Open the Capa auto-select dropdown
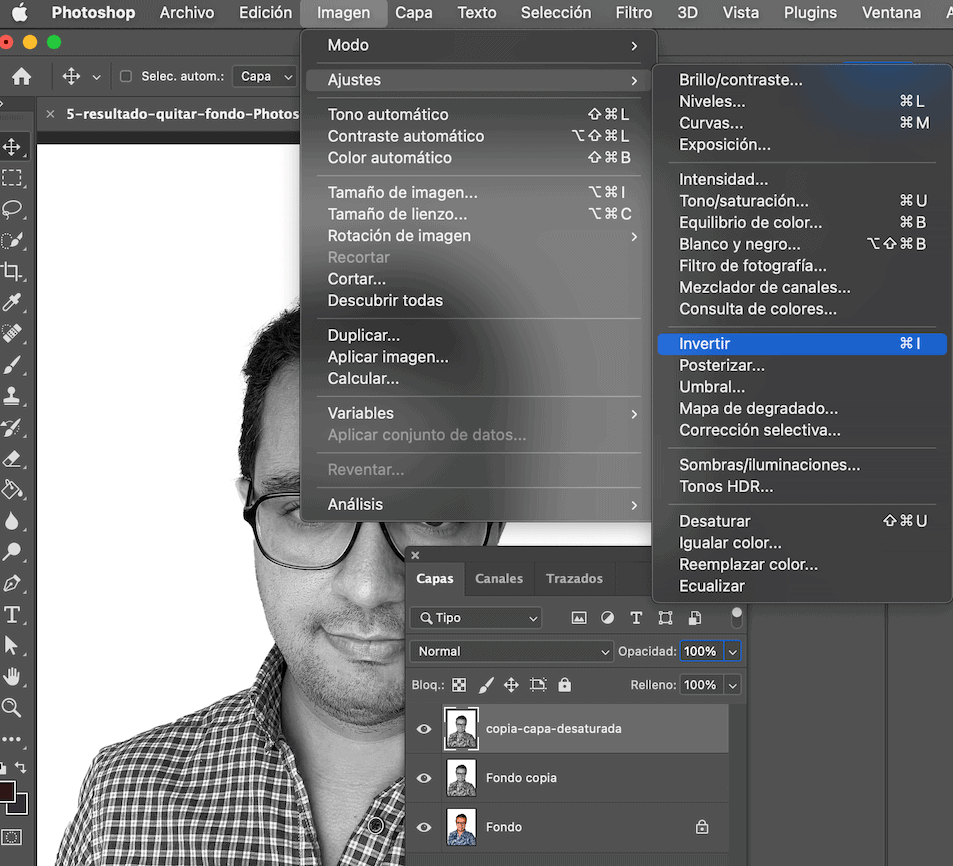 coord(266,77)
